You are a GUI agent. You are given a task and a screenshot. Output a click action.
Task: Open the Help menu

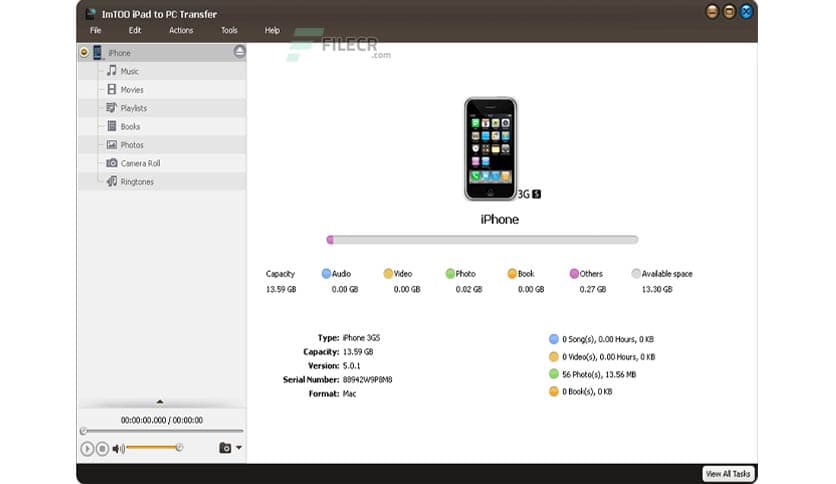click(x=272, y=30)
